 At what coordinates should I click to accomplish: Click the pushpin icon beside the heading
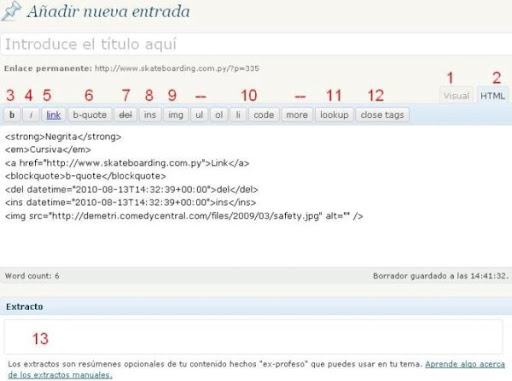point(11,11)
